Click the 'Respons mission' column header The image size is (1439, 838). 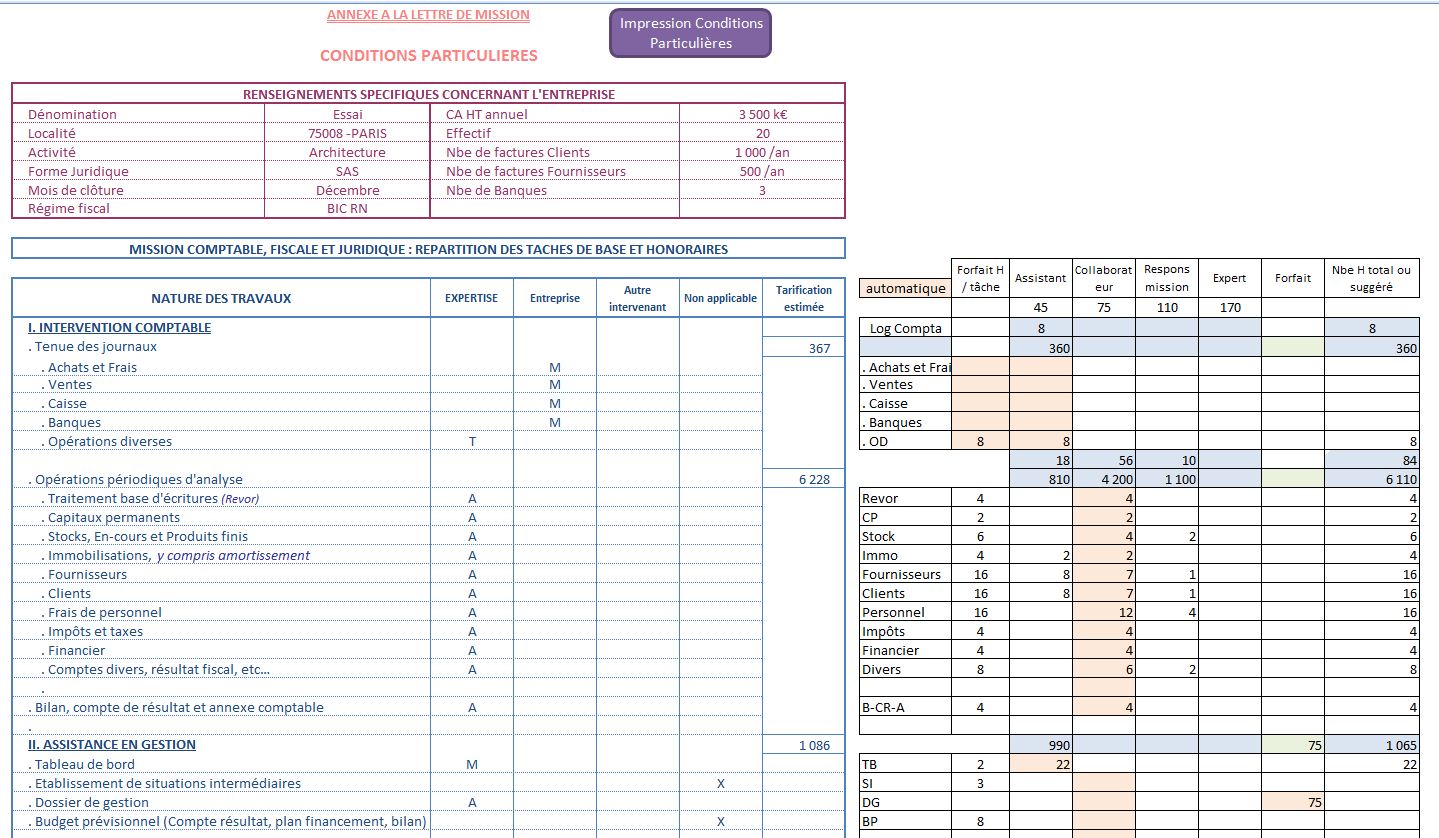[1167, 278]
